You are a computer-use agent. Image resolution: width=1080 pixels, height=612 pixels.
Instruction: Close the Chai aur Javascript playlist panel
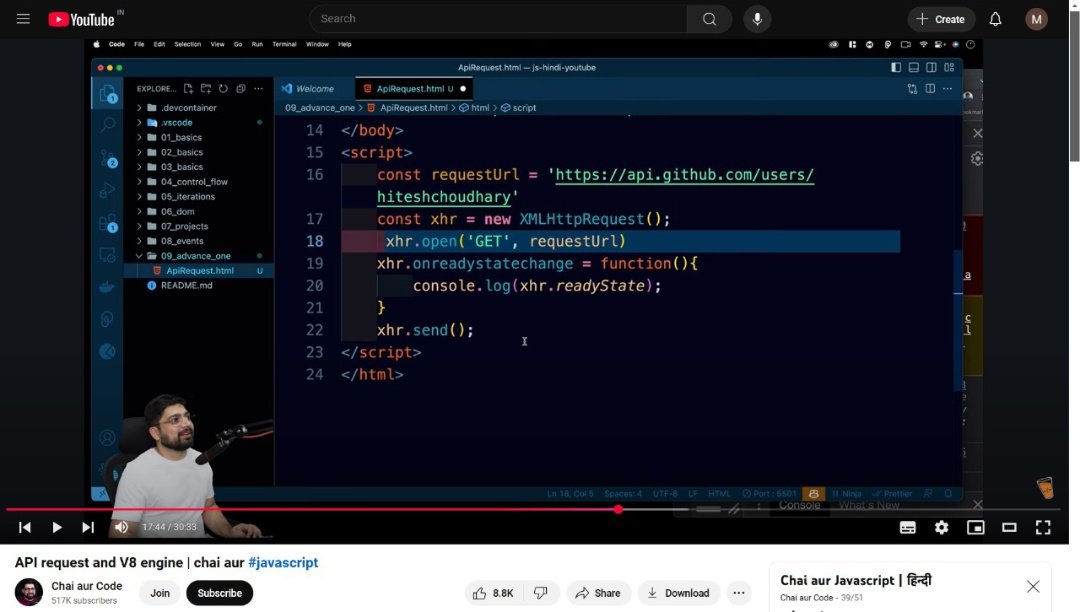1032,587
